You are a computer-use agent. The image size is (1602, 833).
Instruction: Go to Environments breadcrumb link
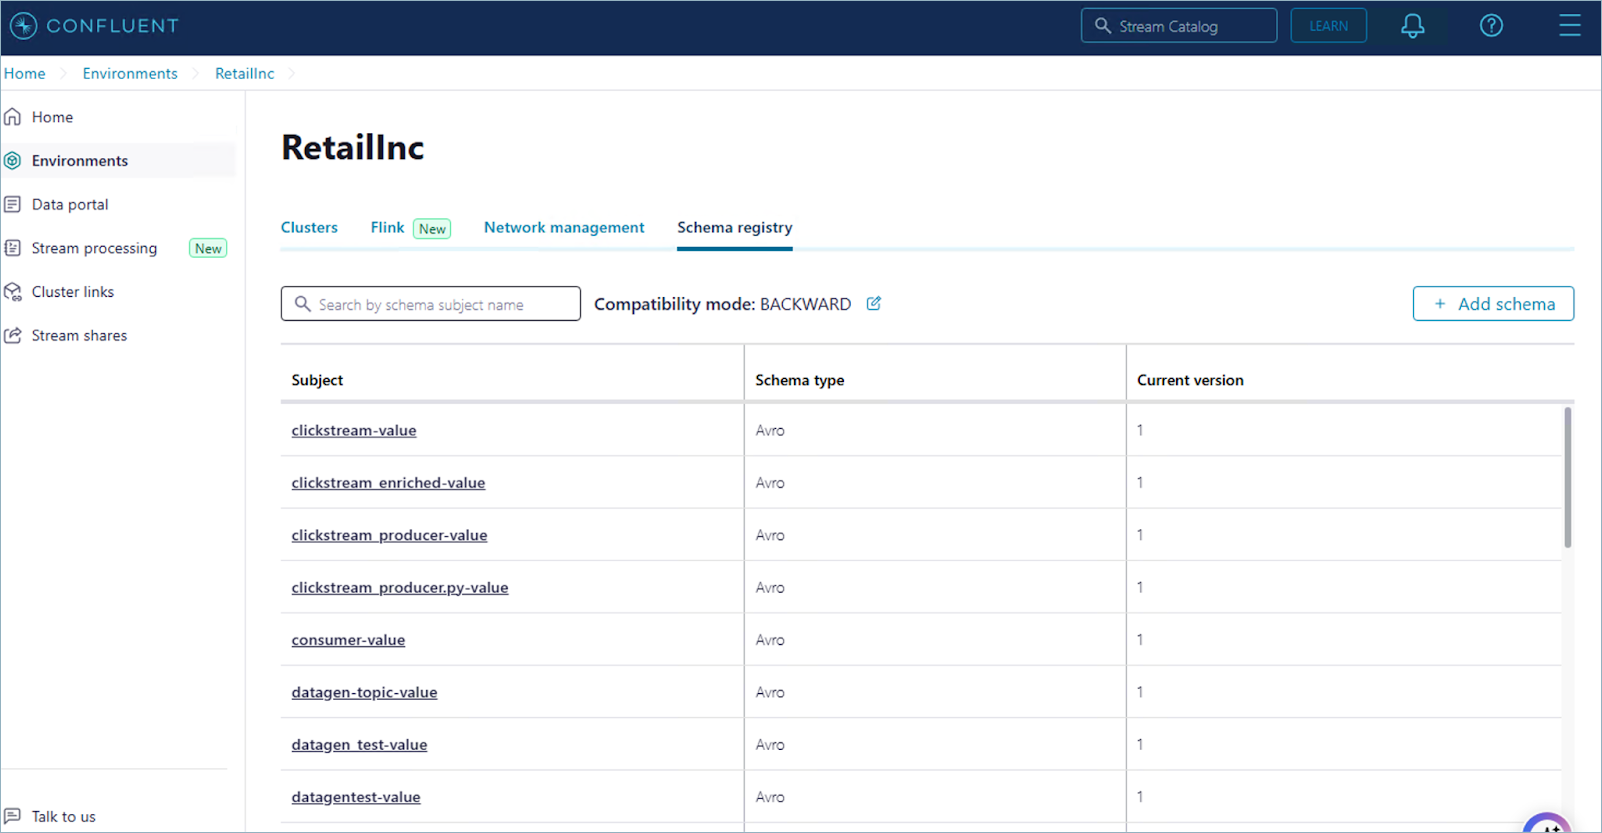(130, 73)
